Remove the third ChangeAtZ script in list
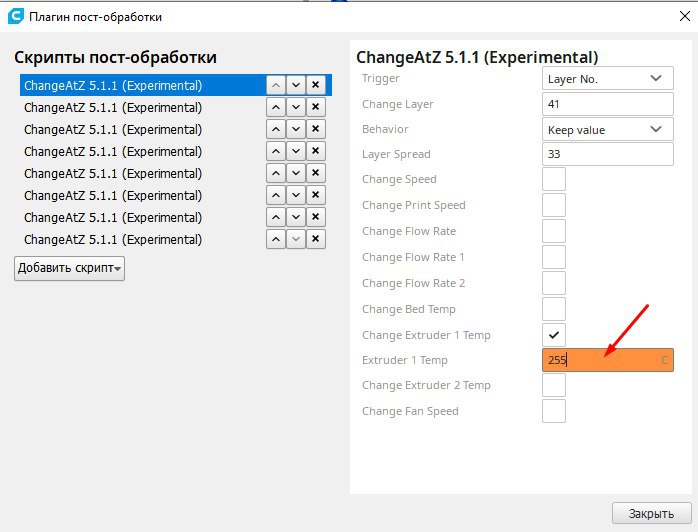Screen dimensions: 698x532 click(x=316, y=129)
